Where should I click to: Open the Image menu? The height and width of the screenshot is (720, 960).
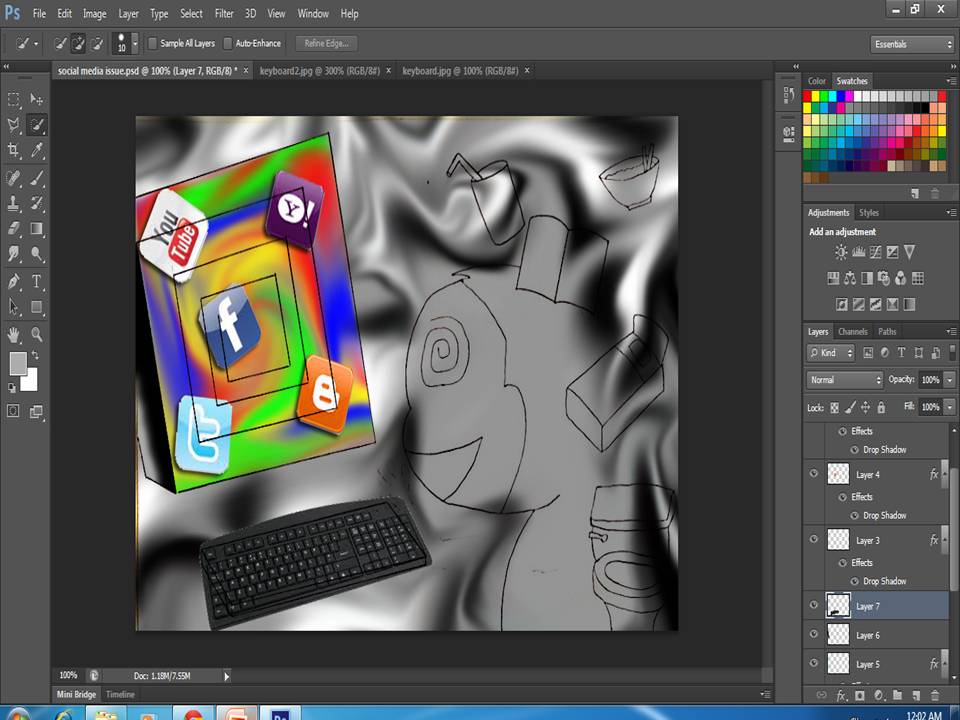(94, 13)
